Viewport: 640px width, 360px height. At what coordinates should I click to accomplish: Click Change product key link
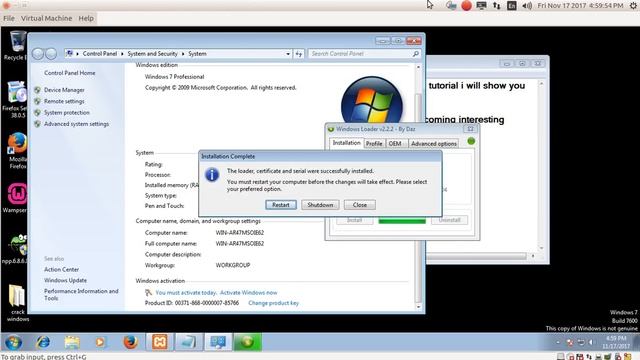point(273,303)
